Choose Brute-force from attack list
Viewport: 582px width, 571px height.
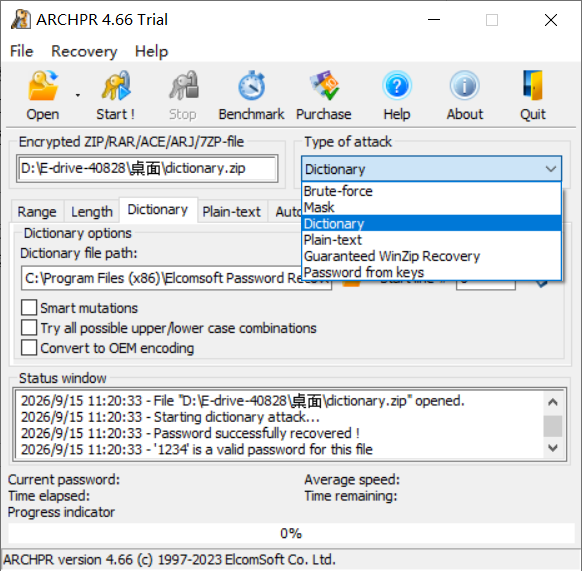pos(431,191)
